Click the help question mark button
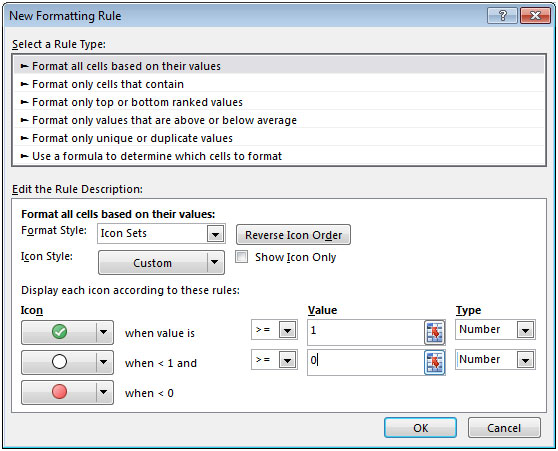Screen dimensions: 558x451 tap(502, 16)
